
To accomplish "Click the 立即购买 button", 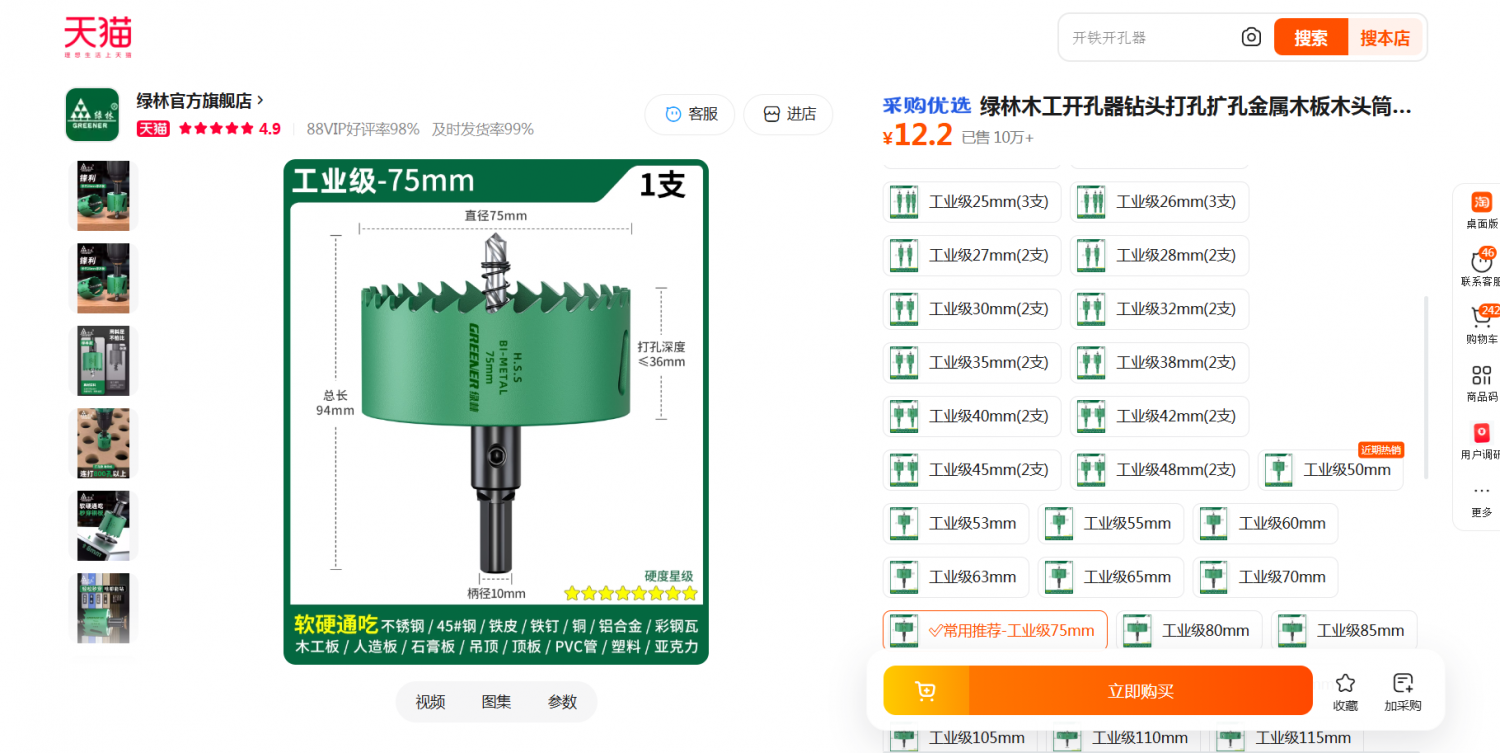I will 1140,691.
